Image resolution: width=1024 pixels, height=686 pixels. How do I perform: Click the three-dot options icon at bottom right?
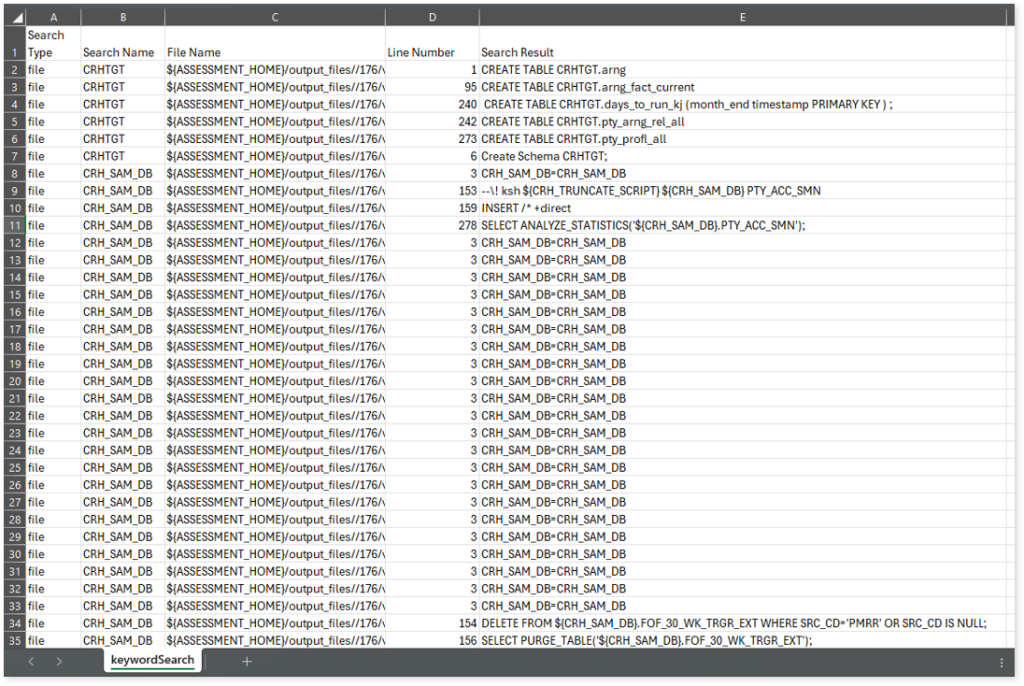[x=1001, y=662]
